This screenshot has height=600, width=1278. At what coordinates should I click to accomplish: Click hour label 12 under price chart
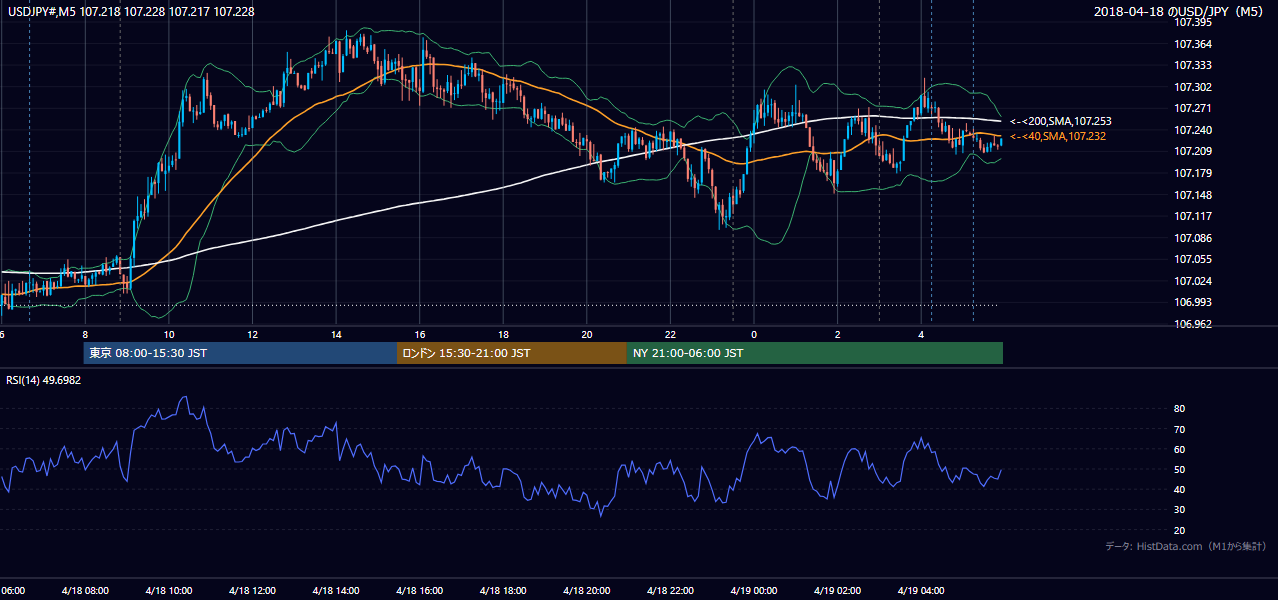[253, 335]
